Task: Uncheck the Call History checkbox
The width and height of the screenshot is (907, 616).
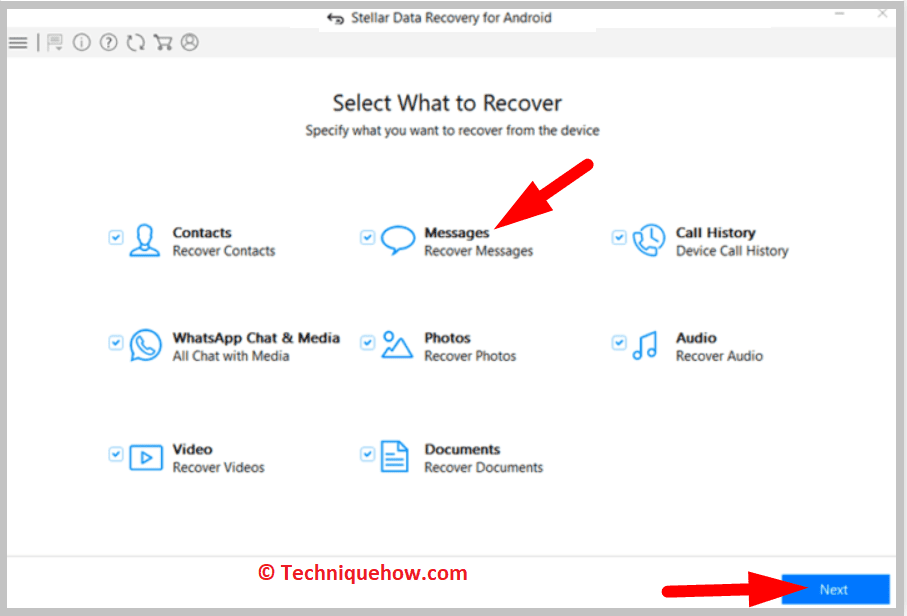Action: click(x=619, y=237)
